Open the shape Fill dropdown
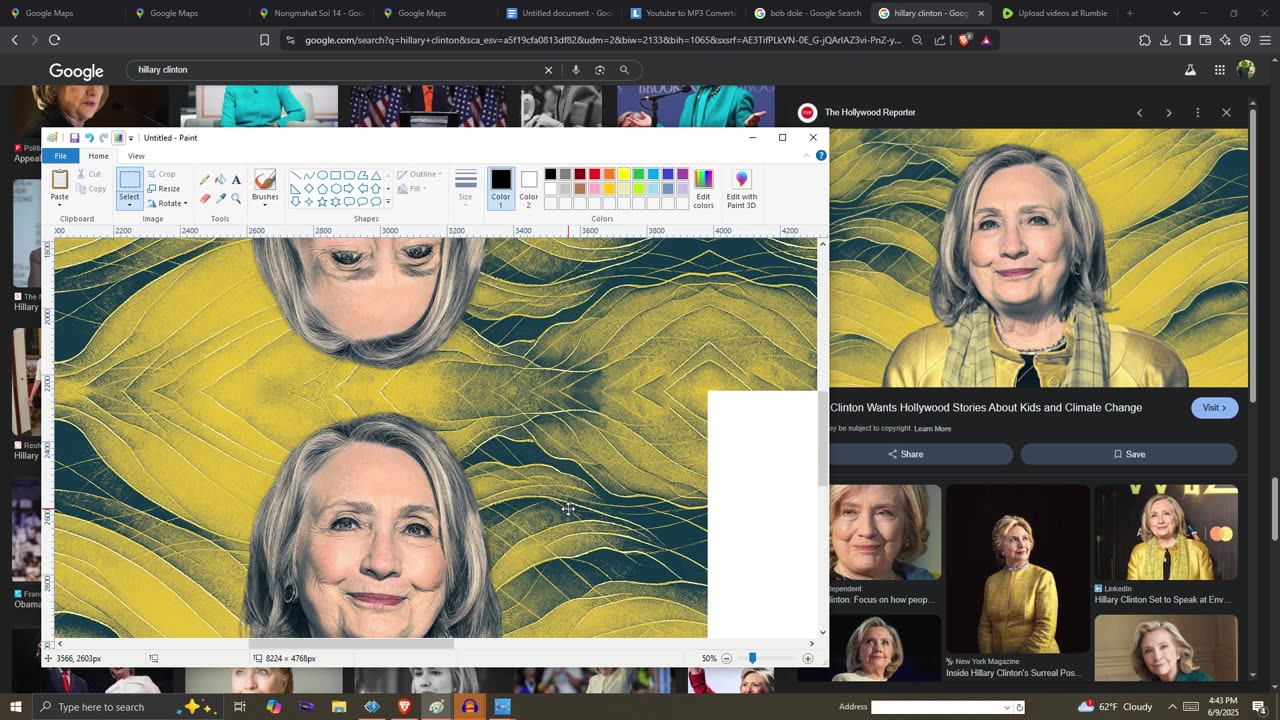Image resolution: width=1280 pixels, height=720 pixels. coord(412,189)
